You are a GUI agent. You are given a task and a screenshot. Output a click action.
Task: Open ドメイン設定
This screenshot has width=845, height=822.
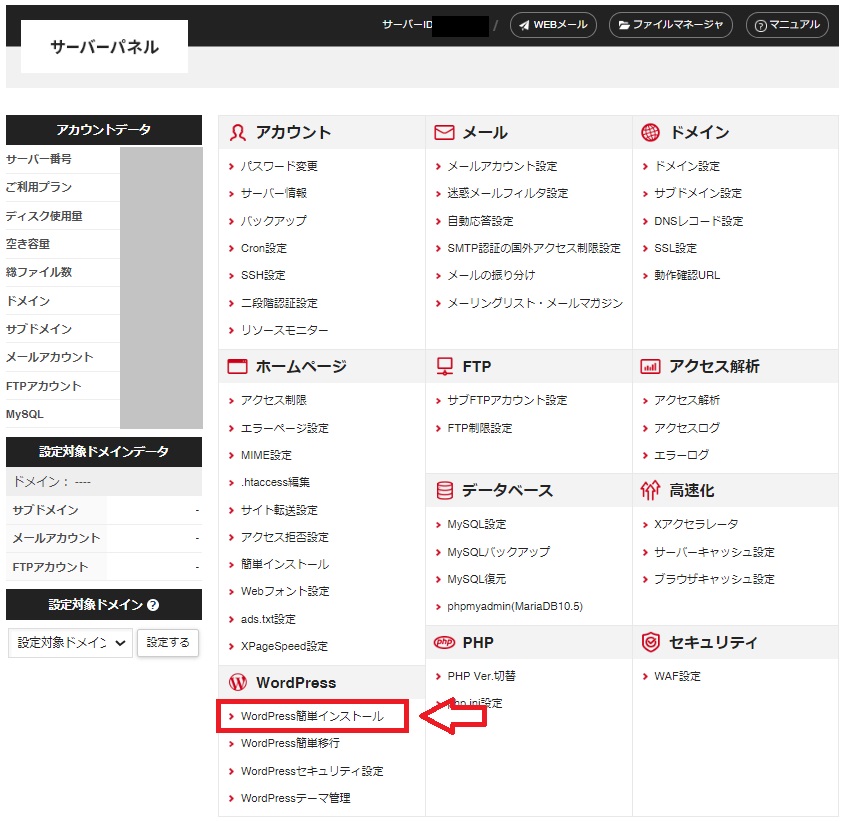pyautogui.click(x=687, y=166)
